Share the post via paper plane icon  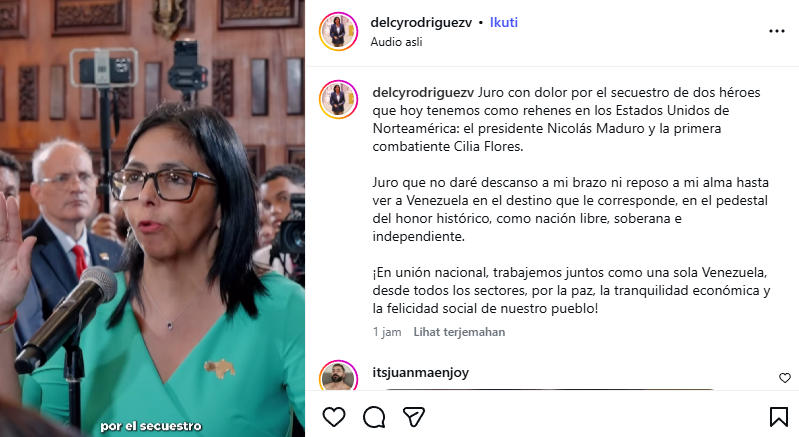pyautogui.click(x=414, y=417)
